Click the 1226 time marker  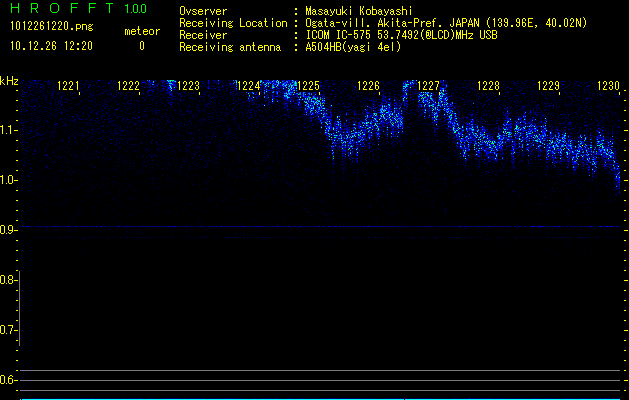tap(368, 86)
